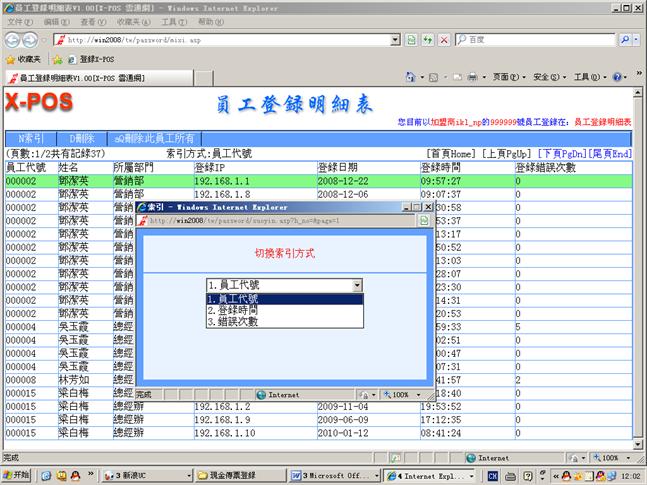Open the 查看(V) menu
The height and width of the screenshot is (485, 647).
[93, 21]
